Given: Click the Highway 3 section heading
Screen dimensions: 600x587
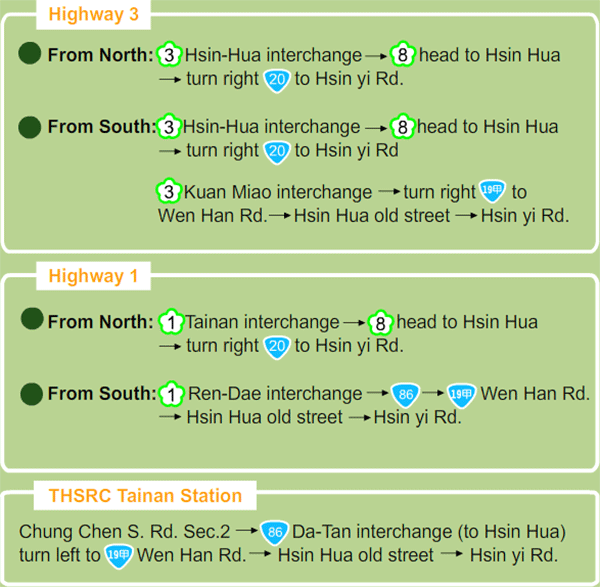Looking at the screenshot, I should 93,15.
